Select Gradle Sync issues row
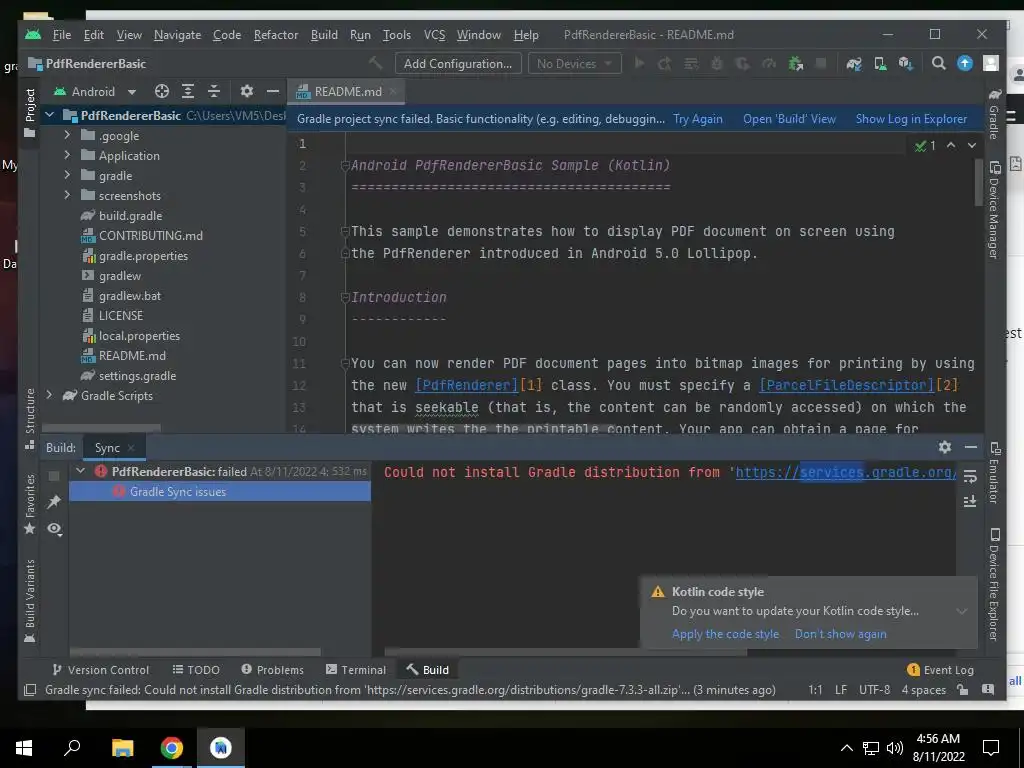1024x768 pixels. (x=220, y=491)
